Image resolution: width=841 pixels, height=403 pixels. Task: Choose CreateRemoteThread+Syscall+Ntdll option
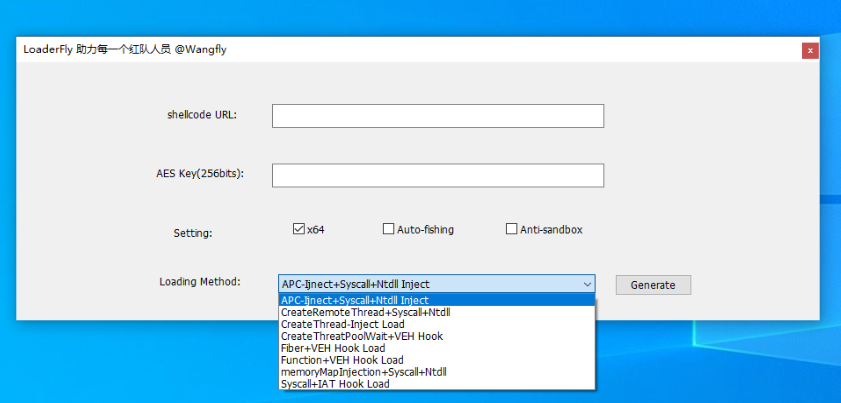click(x=437, y=312)
